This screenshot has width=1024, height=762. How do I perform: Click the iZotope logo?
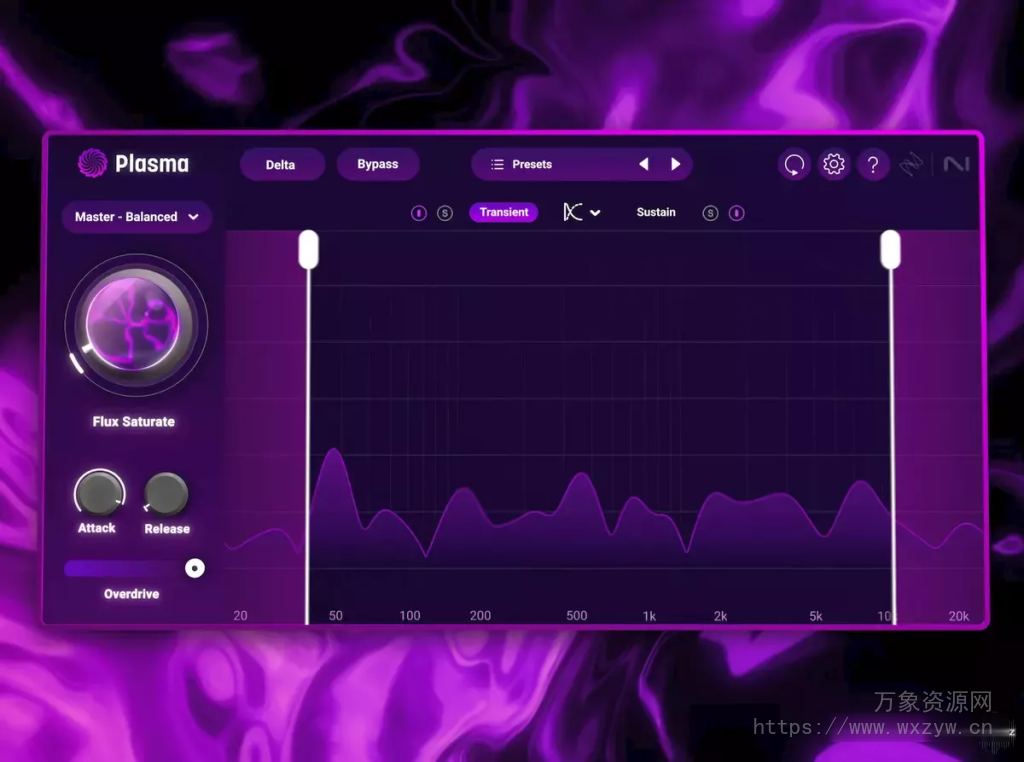pyautogui.click(x=912, y=164)
